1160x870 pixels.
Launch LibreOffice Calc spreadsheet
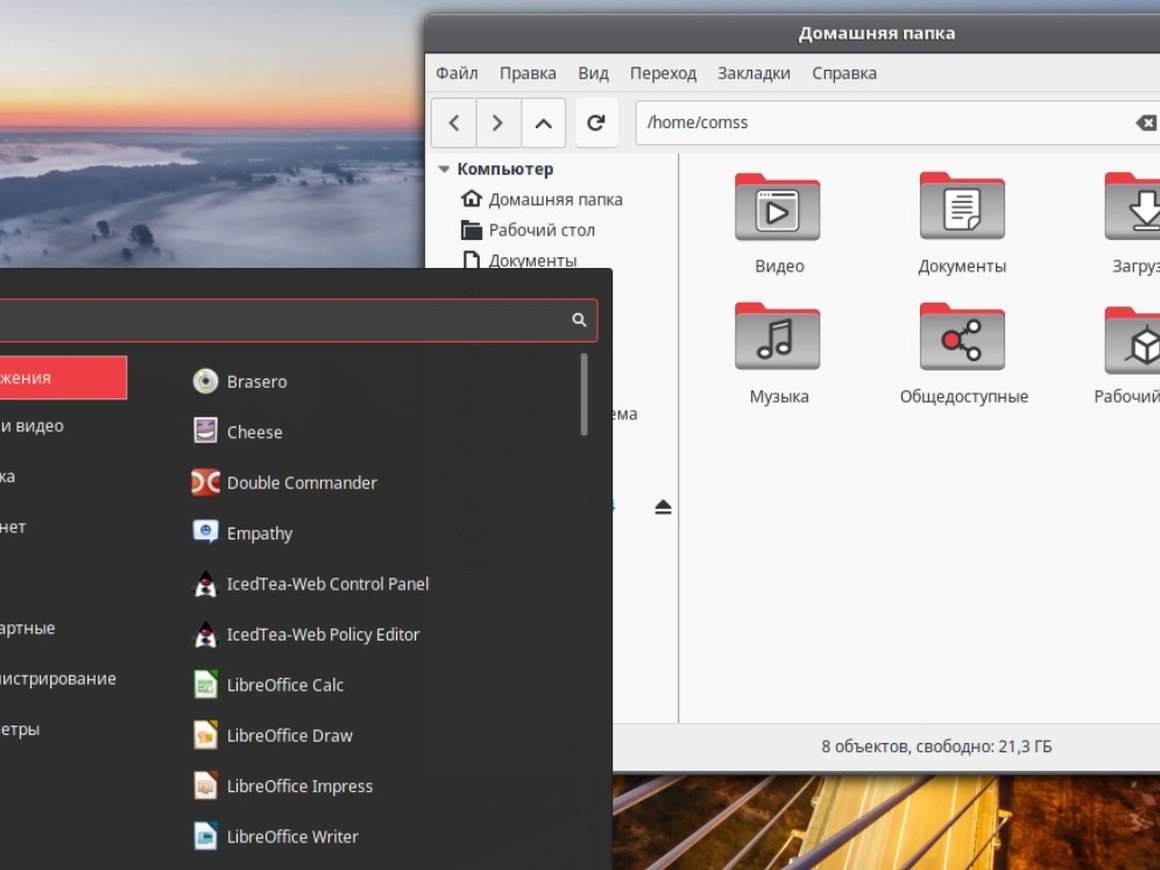point(285,685)
